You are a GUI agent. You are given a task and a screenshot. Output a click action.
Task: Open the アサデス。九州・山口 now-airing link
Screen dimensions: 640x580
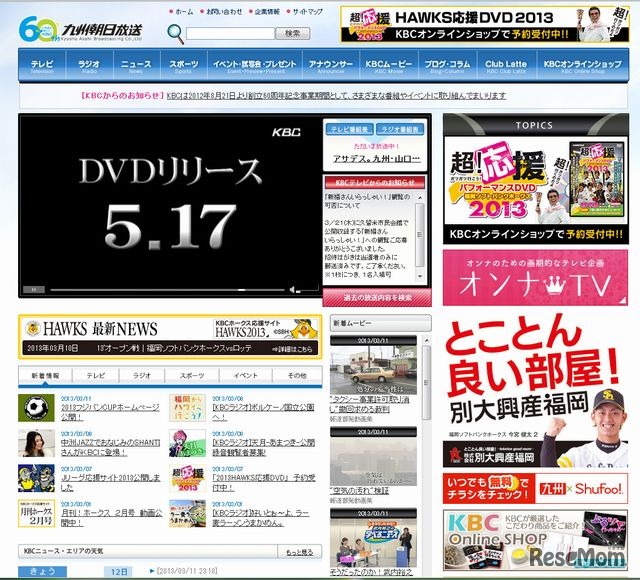[376, 159]
